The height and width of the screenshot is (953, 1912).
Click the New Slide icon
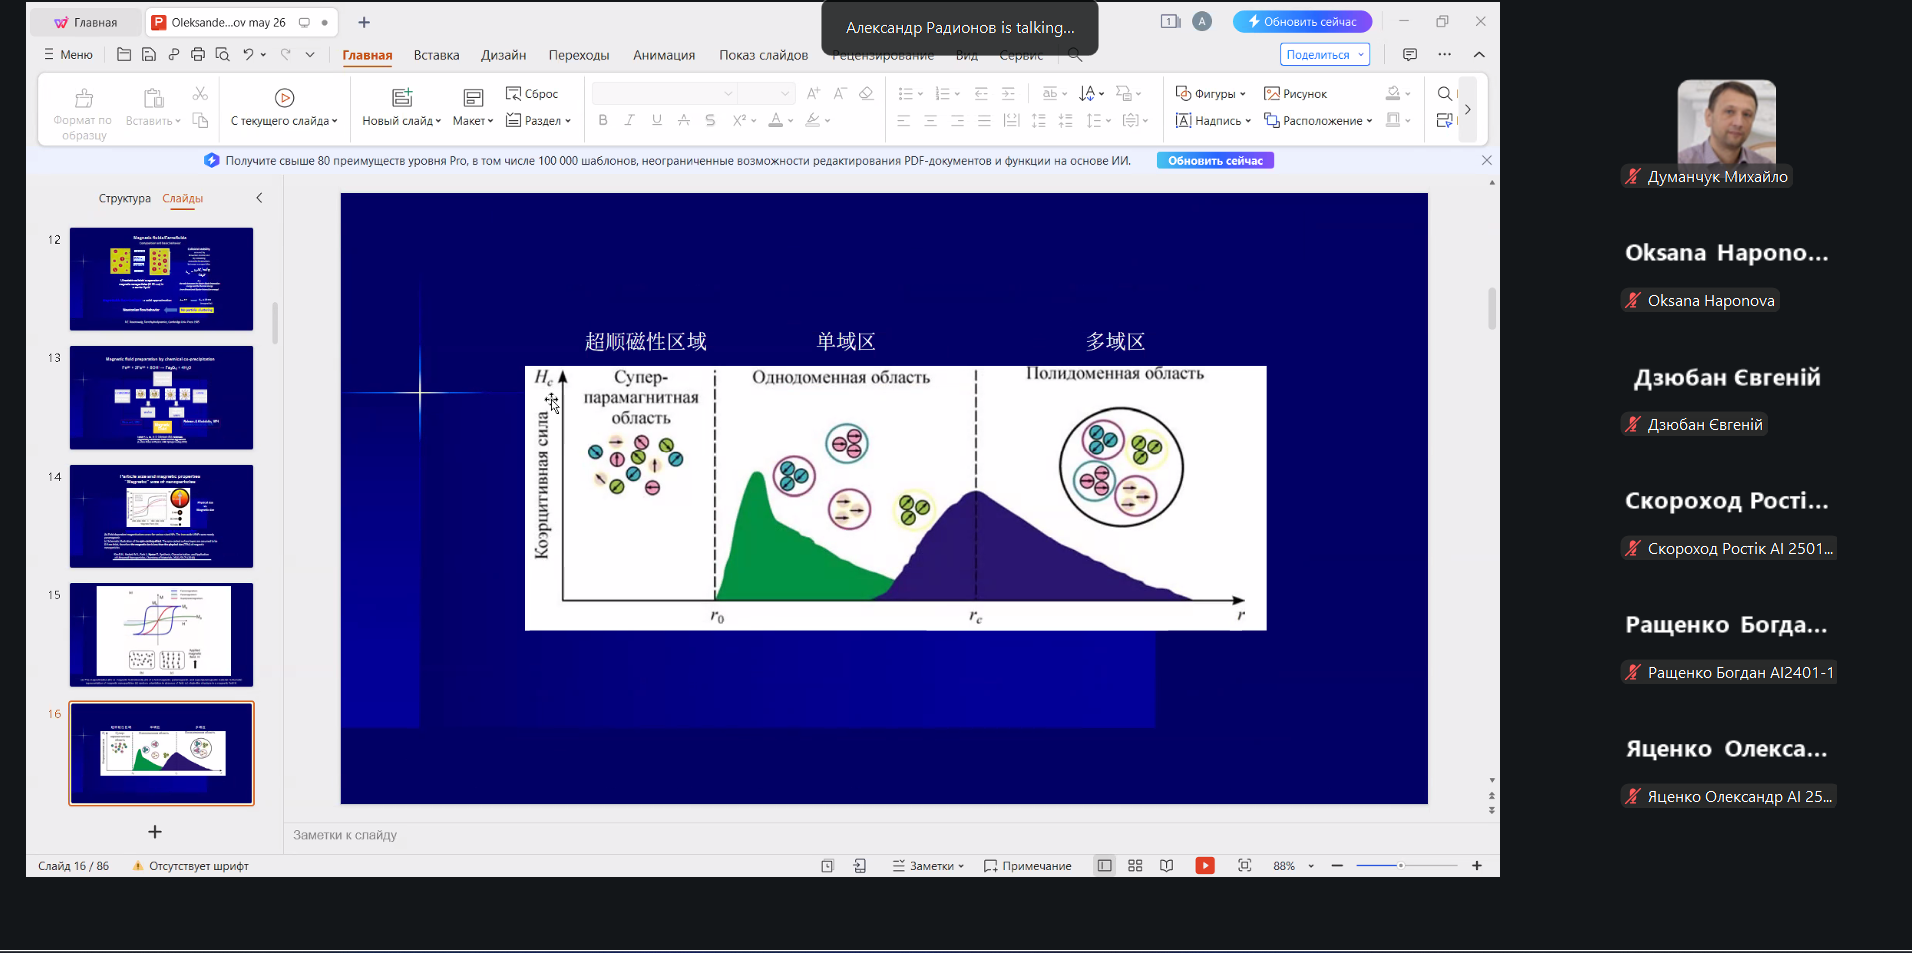point(402,97)
